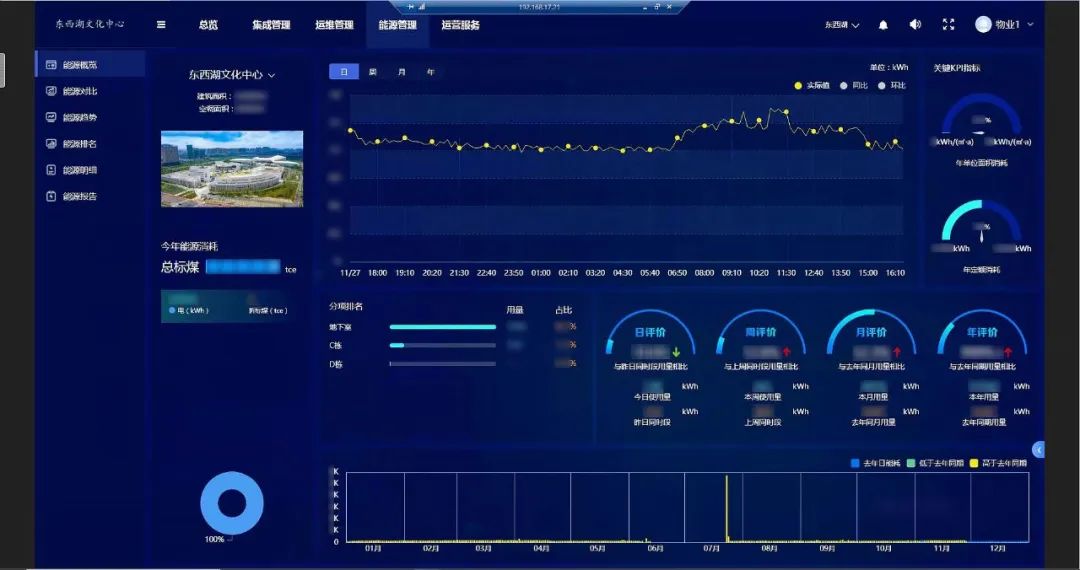Select the 月 time range button
Viewport: 1080px width, 570px height.
(401, 72)
